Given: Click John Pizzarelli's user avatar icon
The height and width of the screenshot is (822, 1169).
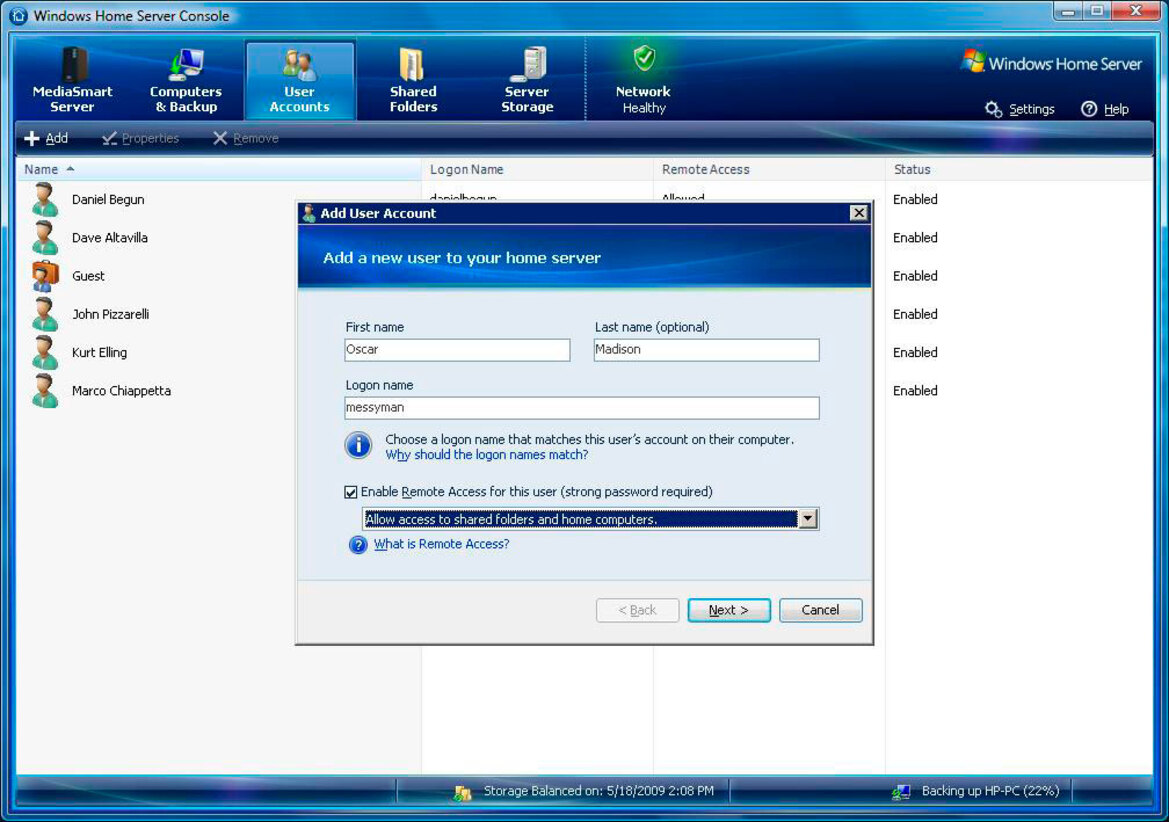Looking at the screenshot, I should 45,314.
